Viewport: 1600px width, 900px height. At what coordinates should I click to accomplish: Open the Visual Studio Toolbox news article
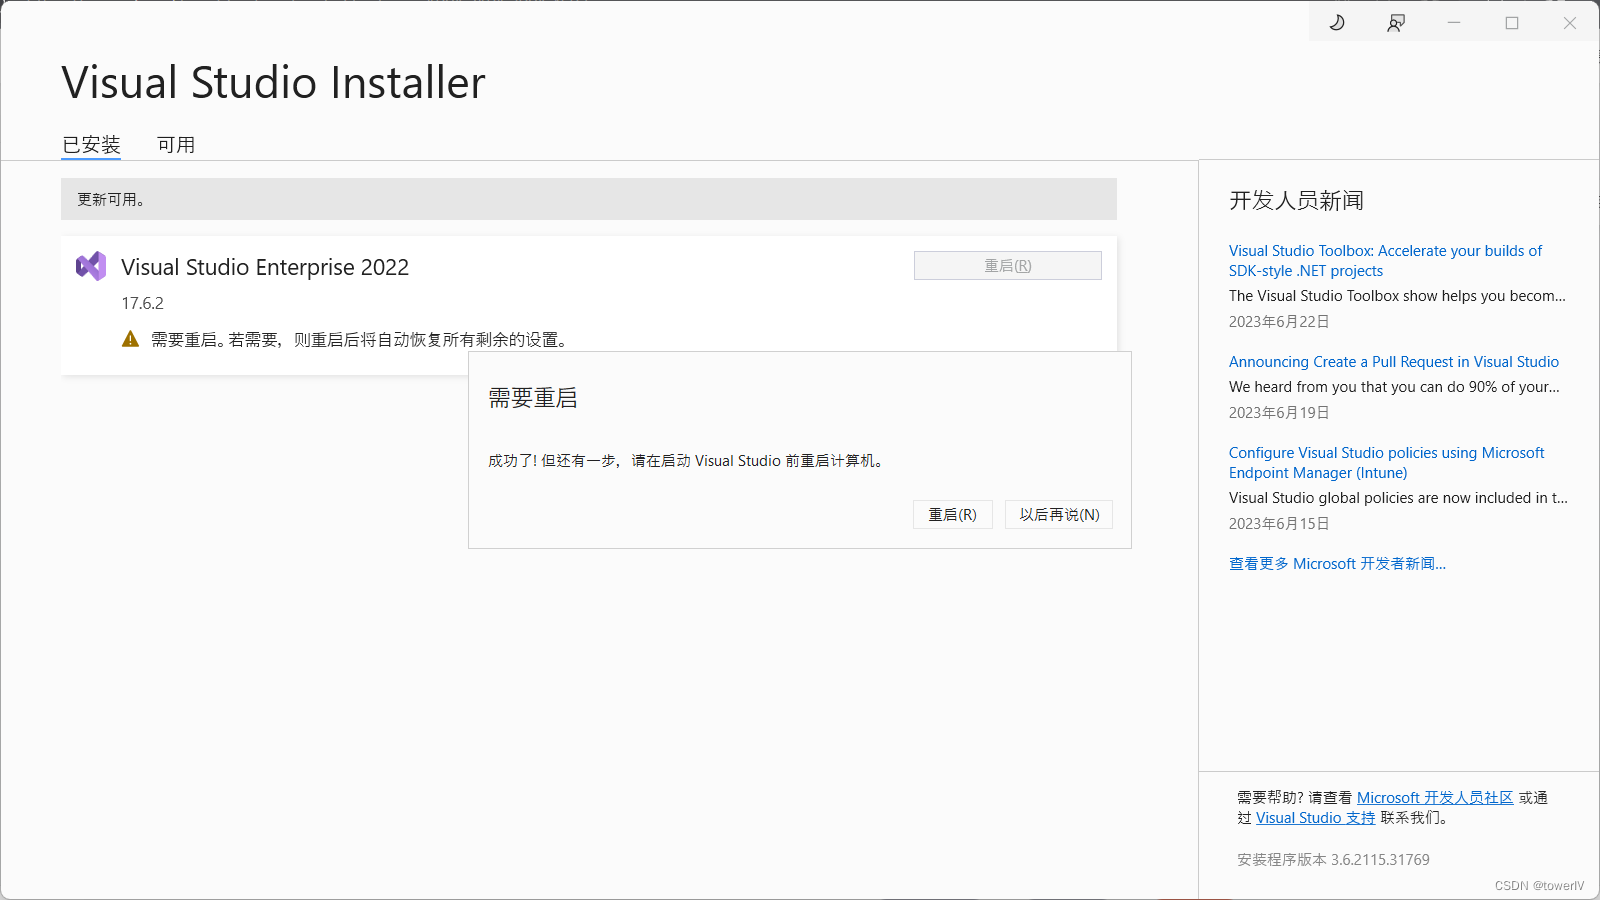pyautogui.click(x=1385, y=261)
